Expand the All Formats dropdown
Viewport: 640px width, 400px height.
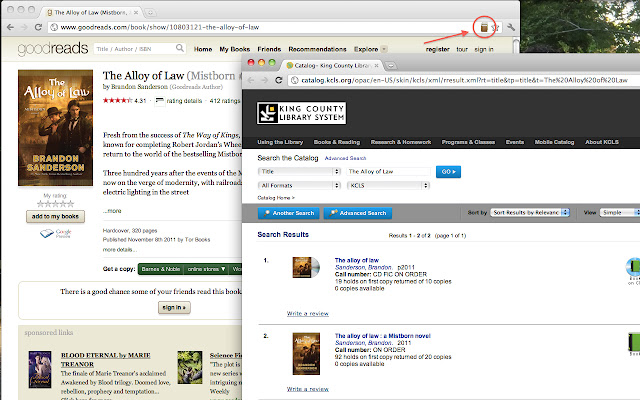click(298, 186)
